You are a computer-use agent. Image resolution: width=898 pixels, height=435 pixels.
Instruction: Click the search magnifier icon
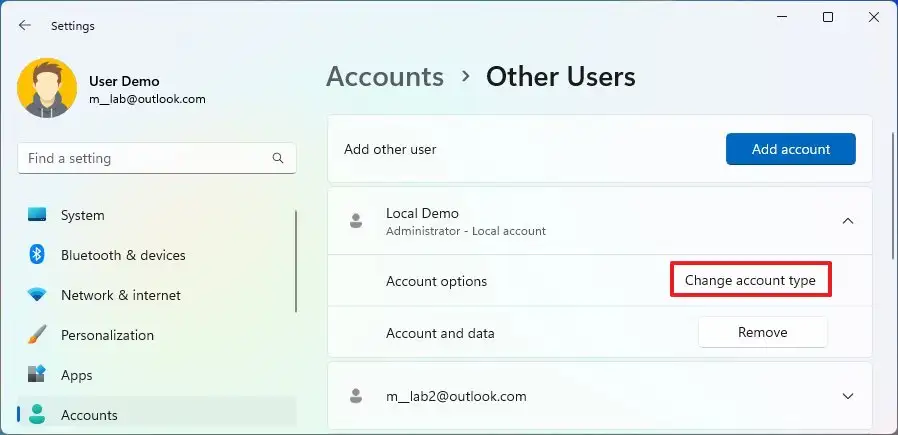278,158
